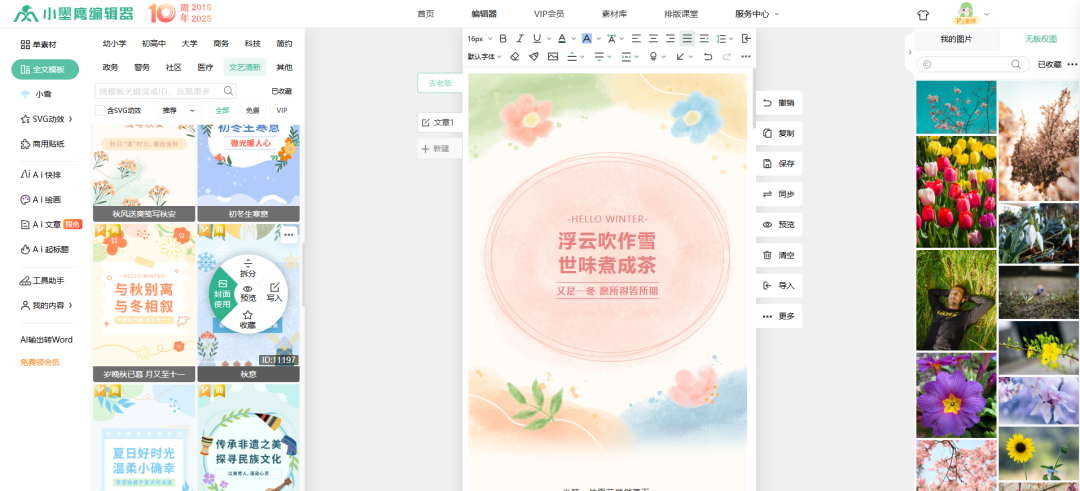
Task: Open the A i 绘画 sidebar item
Action: [x=41, y=200]
